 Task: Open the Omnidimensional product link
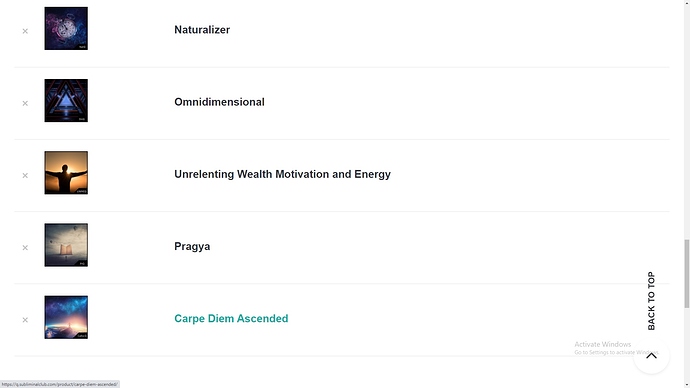[219, 102]
